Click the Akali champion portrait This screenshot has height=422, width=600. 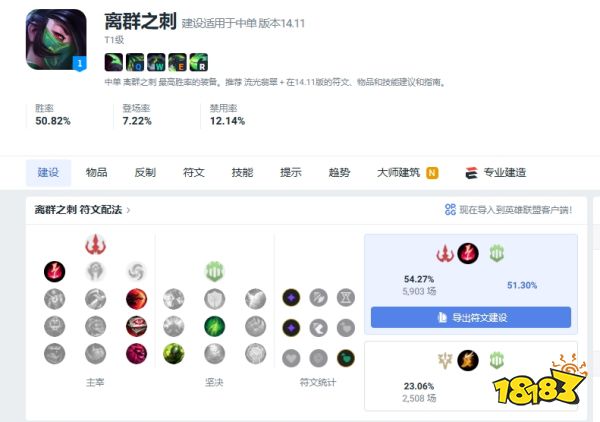(56, 40)
